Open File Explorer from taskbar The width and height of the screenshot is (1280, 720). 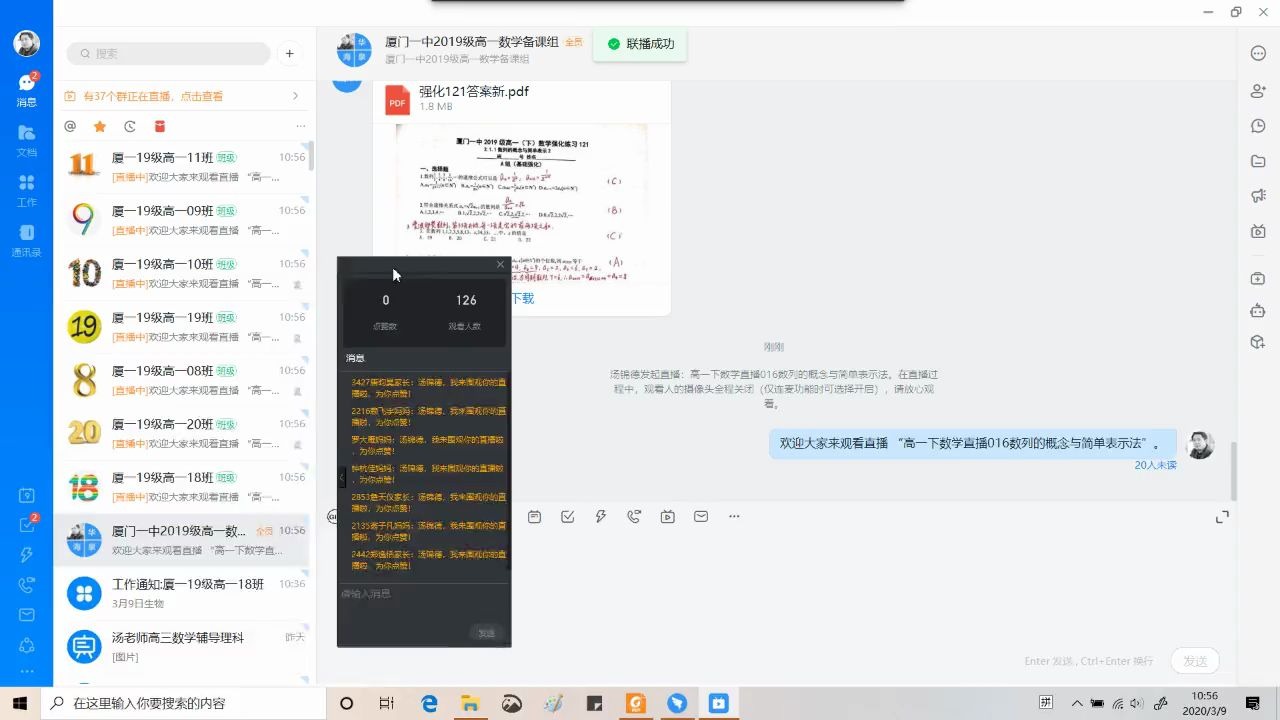click(x=471, y=703)
